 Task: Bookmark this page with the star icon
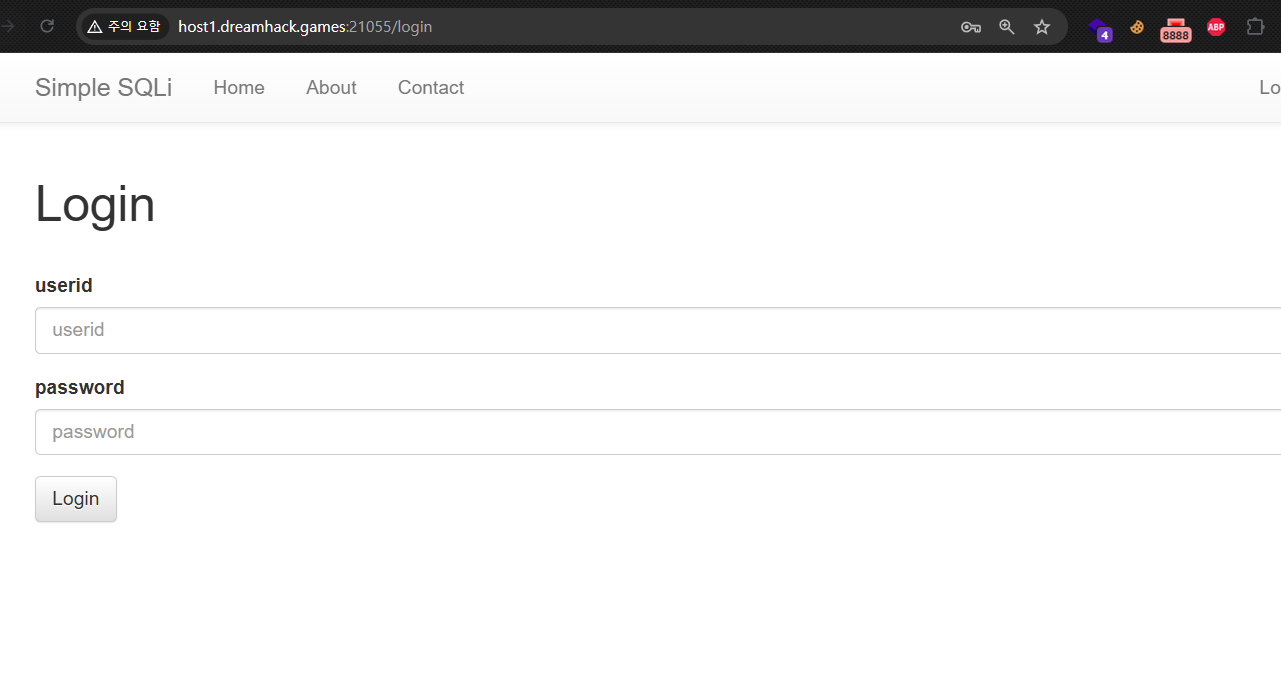pyautogui.click(x=1042, y=27)
